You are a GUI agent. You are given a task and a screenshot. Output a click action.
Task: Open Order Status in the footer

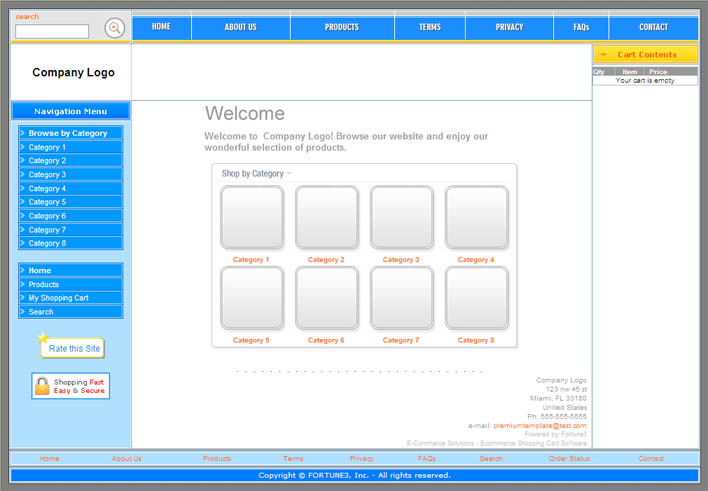click(x=569, y=459)
